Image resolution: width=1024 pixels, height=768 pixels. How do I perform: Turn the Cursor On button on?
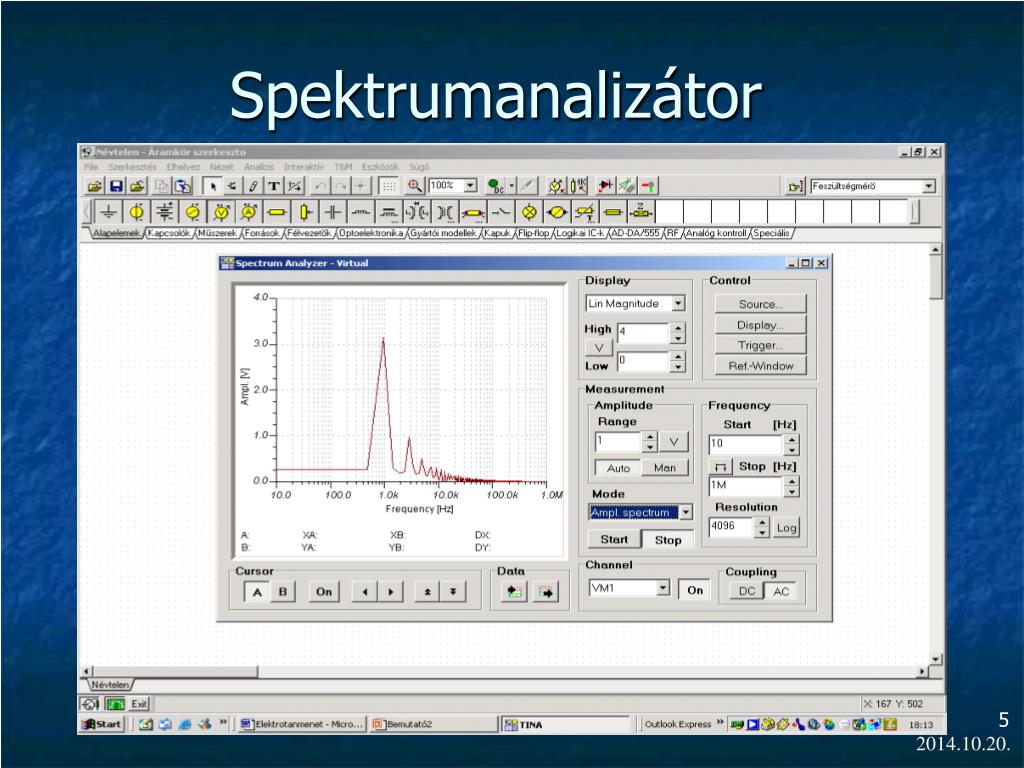324,592
